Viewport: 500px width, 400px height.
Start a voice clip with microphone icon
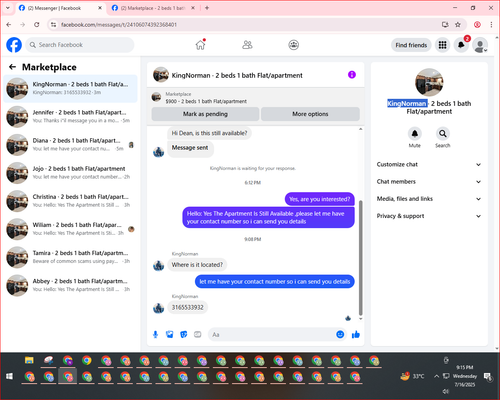coord(155,334)
